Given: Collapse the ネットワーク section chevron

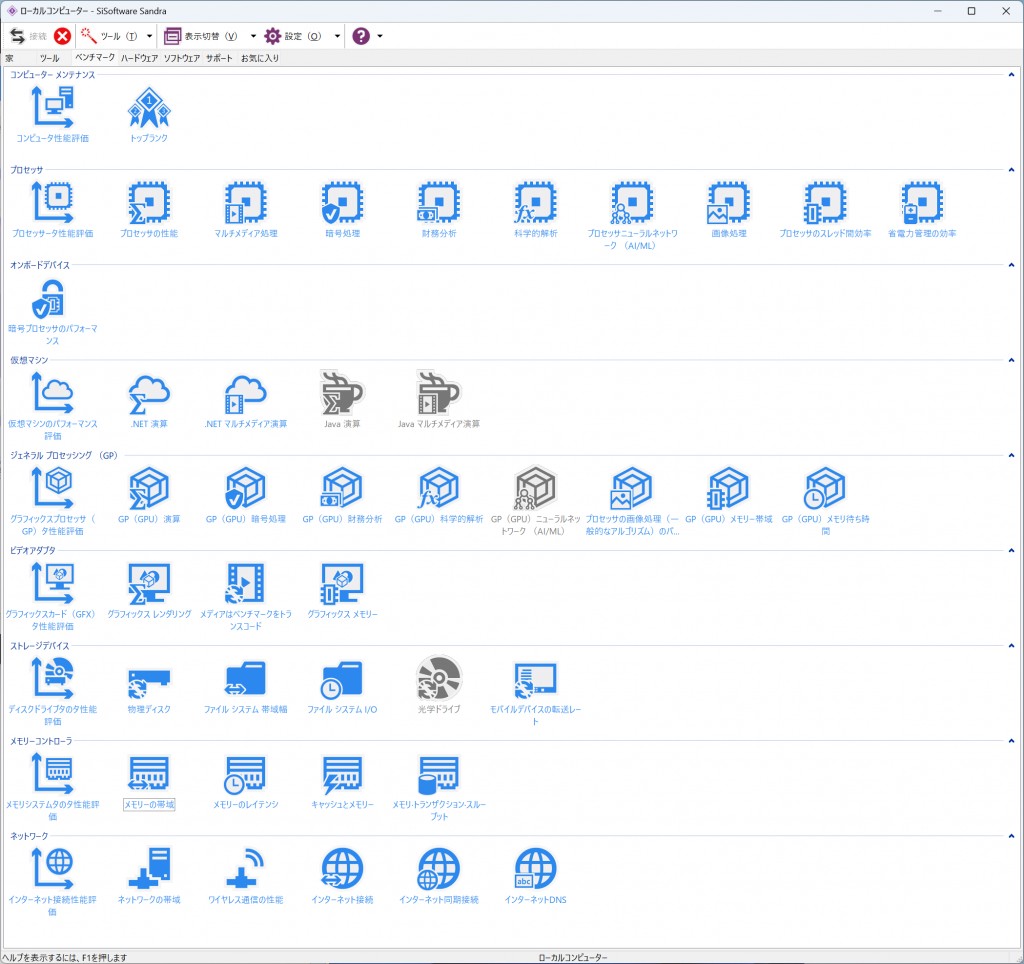Looking at the screenshot, I should tap(1011, 836).
